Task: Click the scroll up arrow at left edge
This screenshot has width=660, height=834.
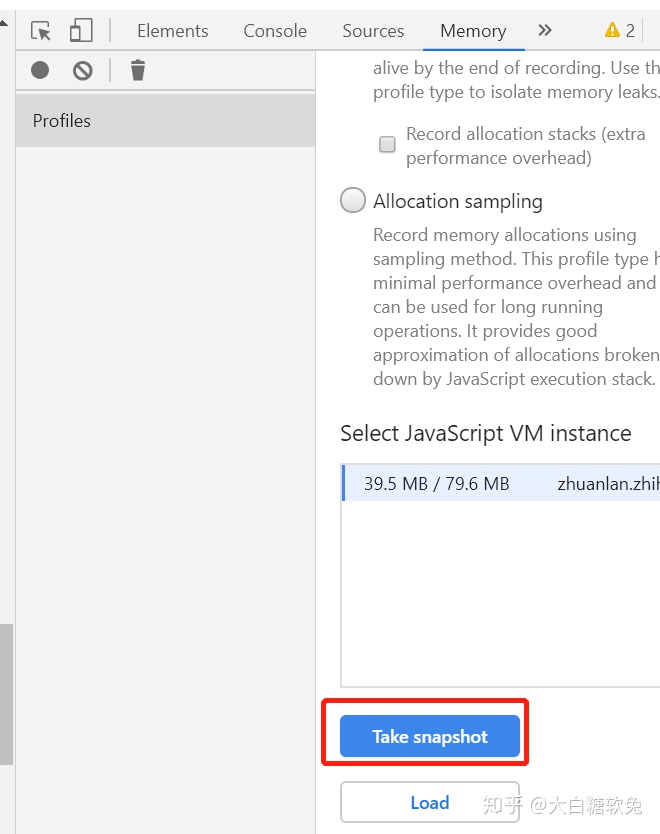Action: click(4, 20)
